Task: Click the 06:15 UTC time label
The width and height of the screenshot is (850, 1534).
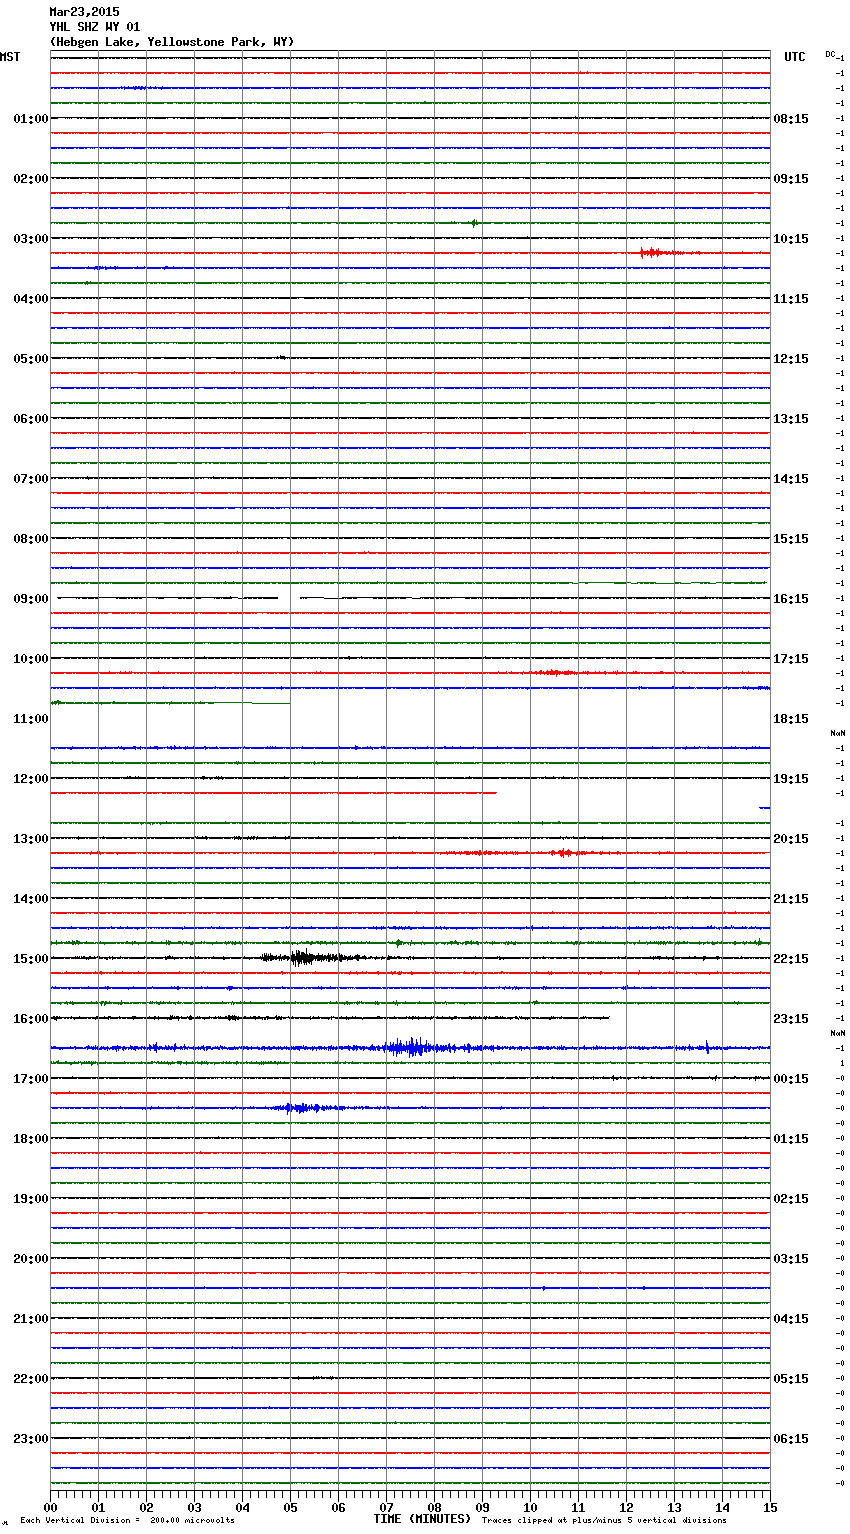Action: click(791, 1439)
